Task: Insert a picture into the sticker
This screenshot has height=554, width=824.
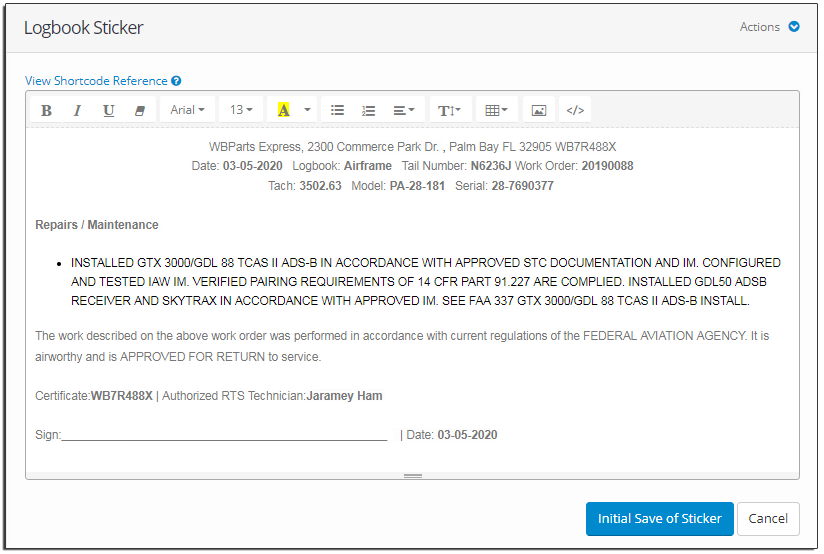Action: point(539,110)
